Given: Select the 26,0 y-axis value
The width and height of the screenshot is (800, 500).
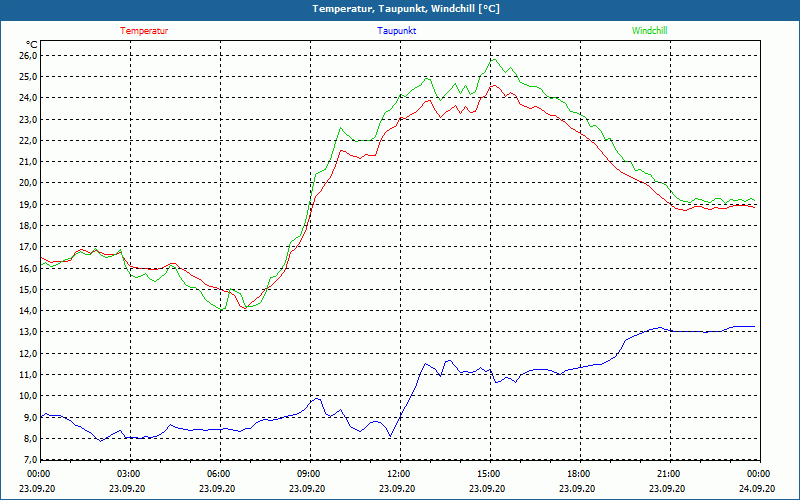Looking at the screenshot, I should 28,55.
